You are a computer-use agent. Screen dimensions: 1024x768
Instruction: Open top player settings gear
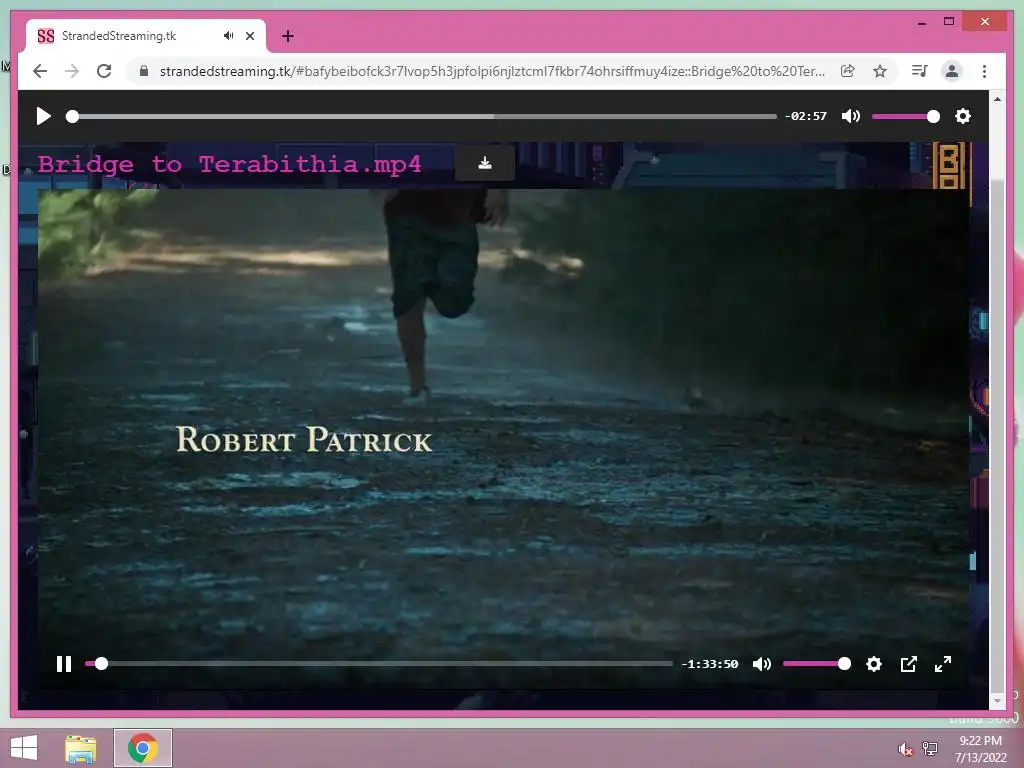[963, 116]
